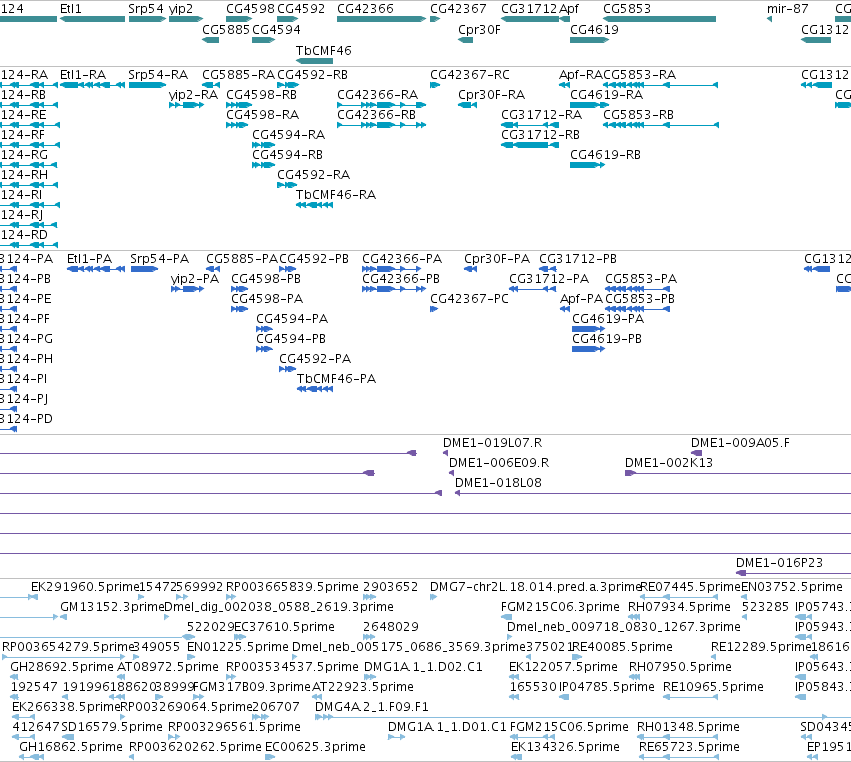Click the Etl1-RA transcript label
This screenshot has width=851, height=762.
[x=82, y=75]
